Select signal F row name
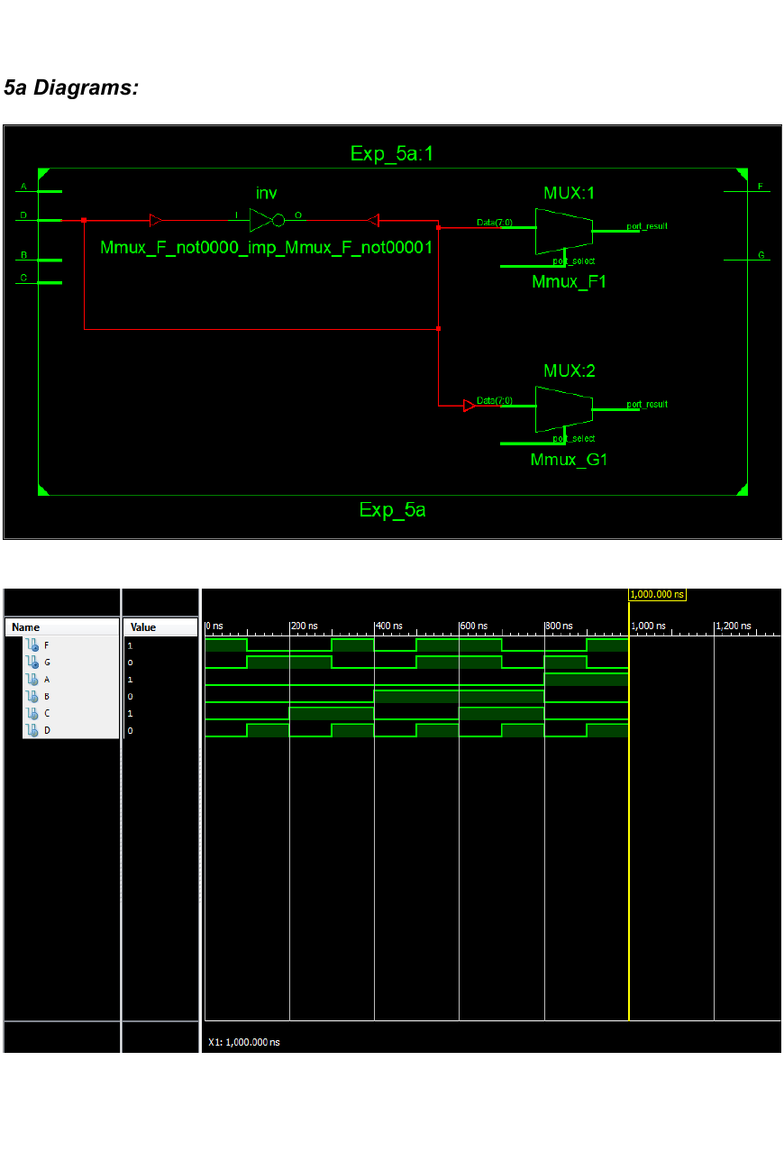The height and width of the screenshot is (1152, 784). (47, 645)
